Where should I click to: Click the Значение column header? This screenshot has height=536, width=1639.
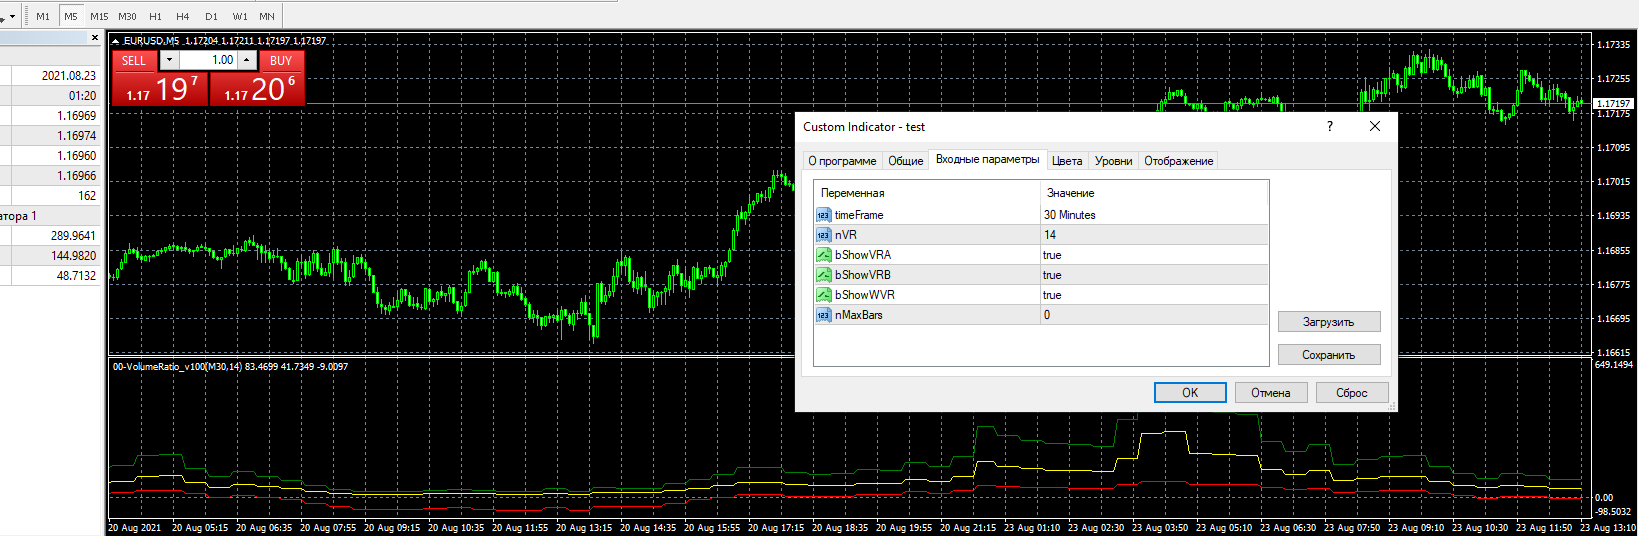point(1154,193)
